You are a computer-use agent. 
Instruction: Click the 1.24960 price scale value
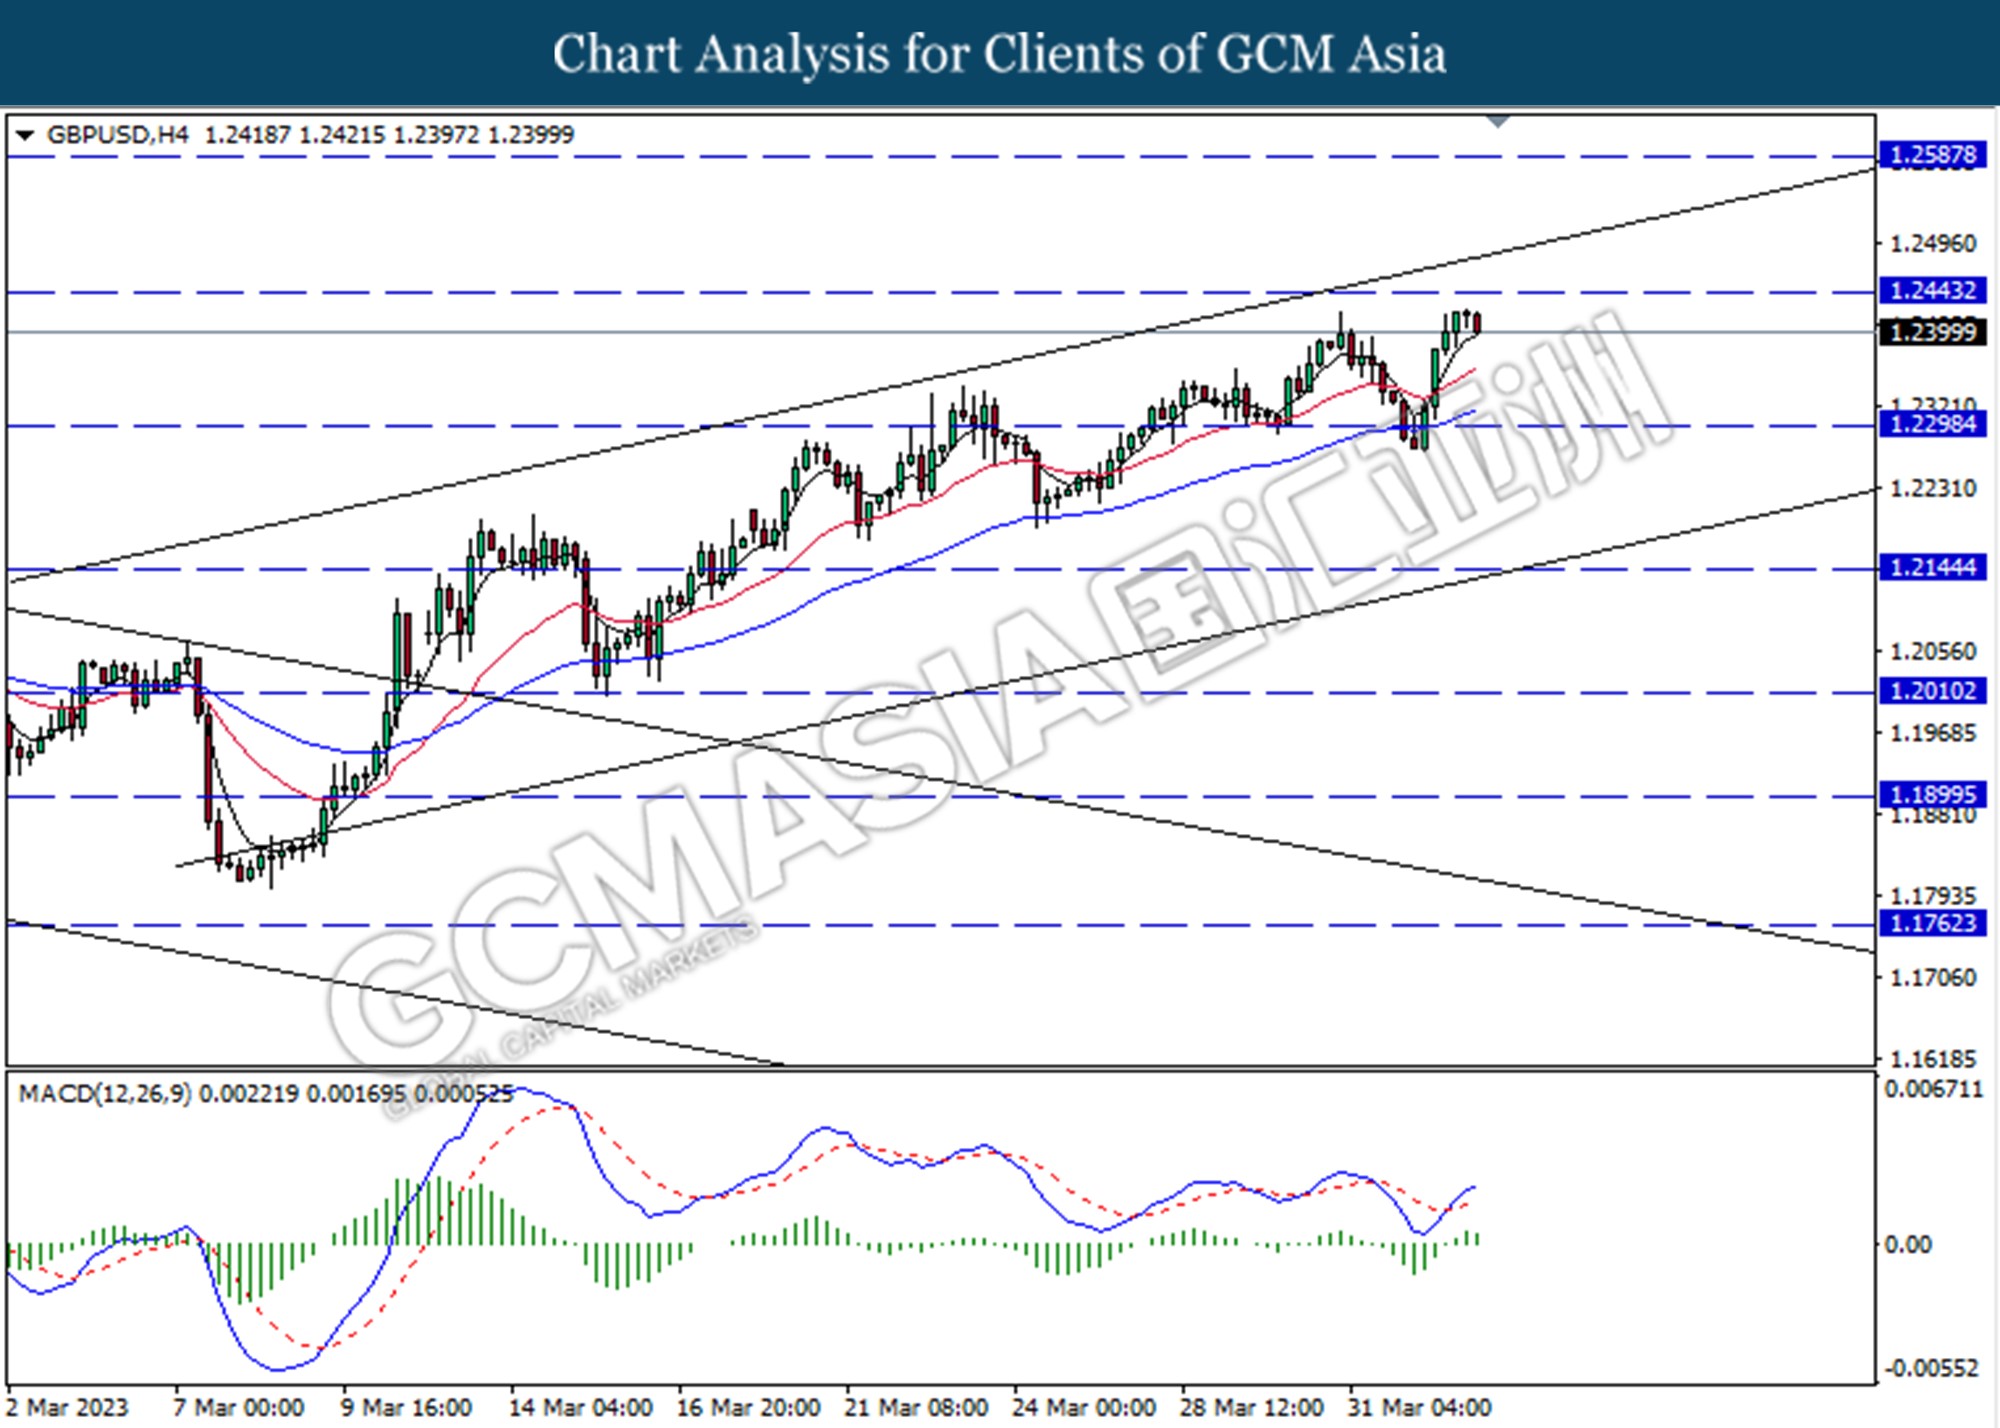point(1932,244)
